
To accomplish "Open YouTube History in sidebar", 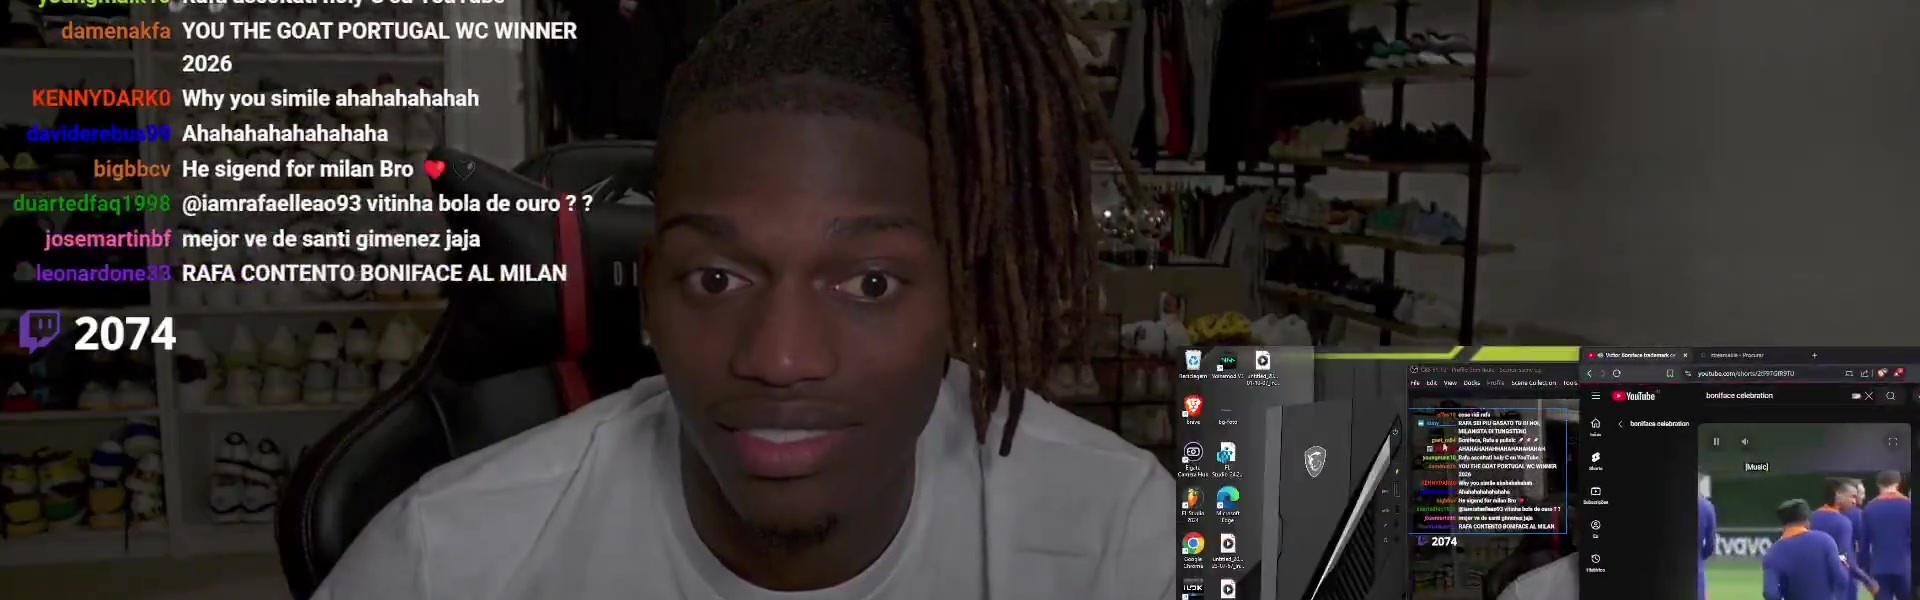I will click(1596, 560).
